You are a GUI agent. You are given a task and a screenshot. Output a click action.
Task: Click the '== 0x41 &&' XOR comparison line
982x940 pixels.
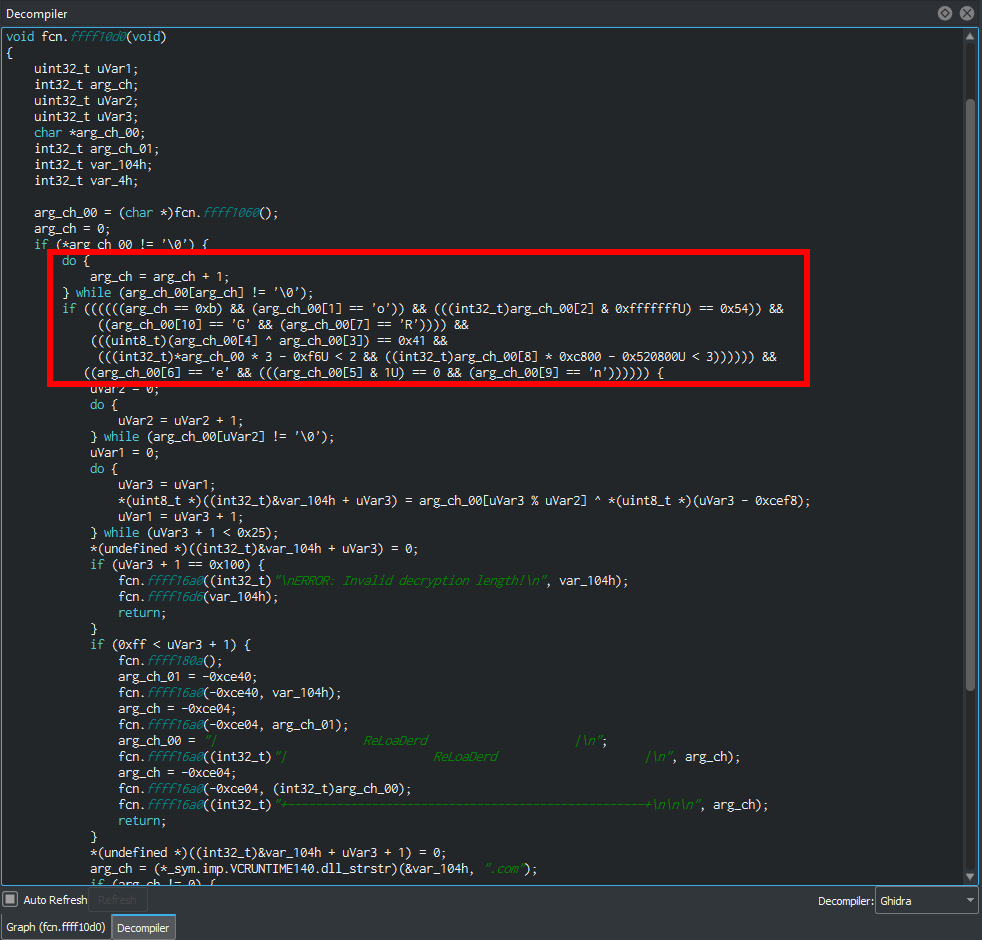click(x=269, y=340)
